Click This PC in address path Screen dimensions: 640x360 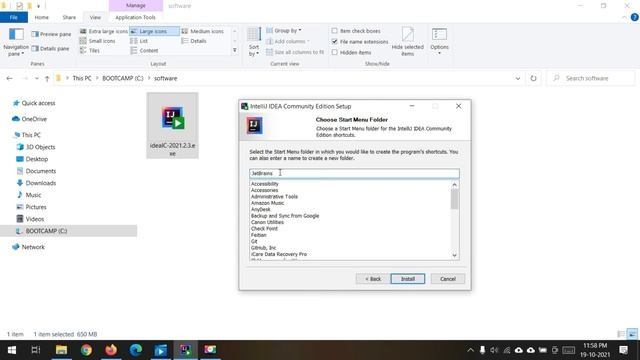pyautogui.click(x=82, y=78)
